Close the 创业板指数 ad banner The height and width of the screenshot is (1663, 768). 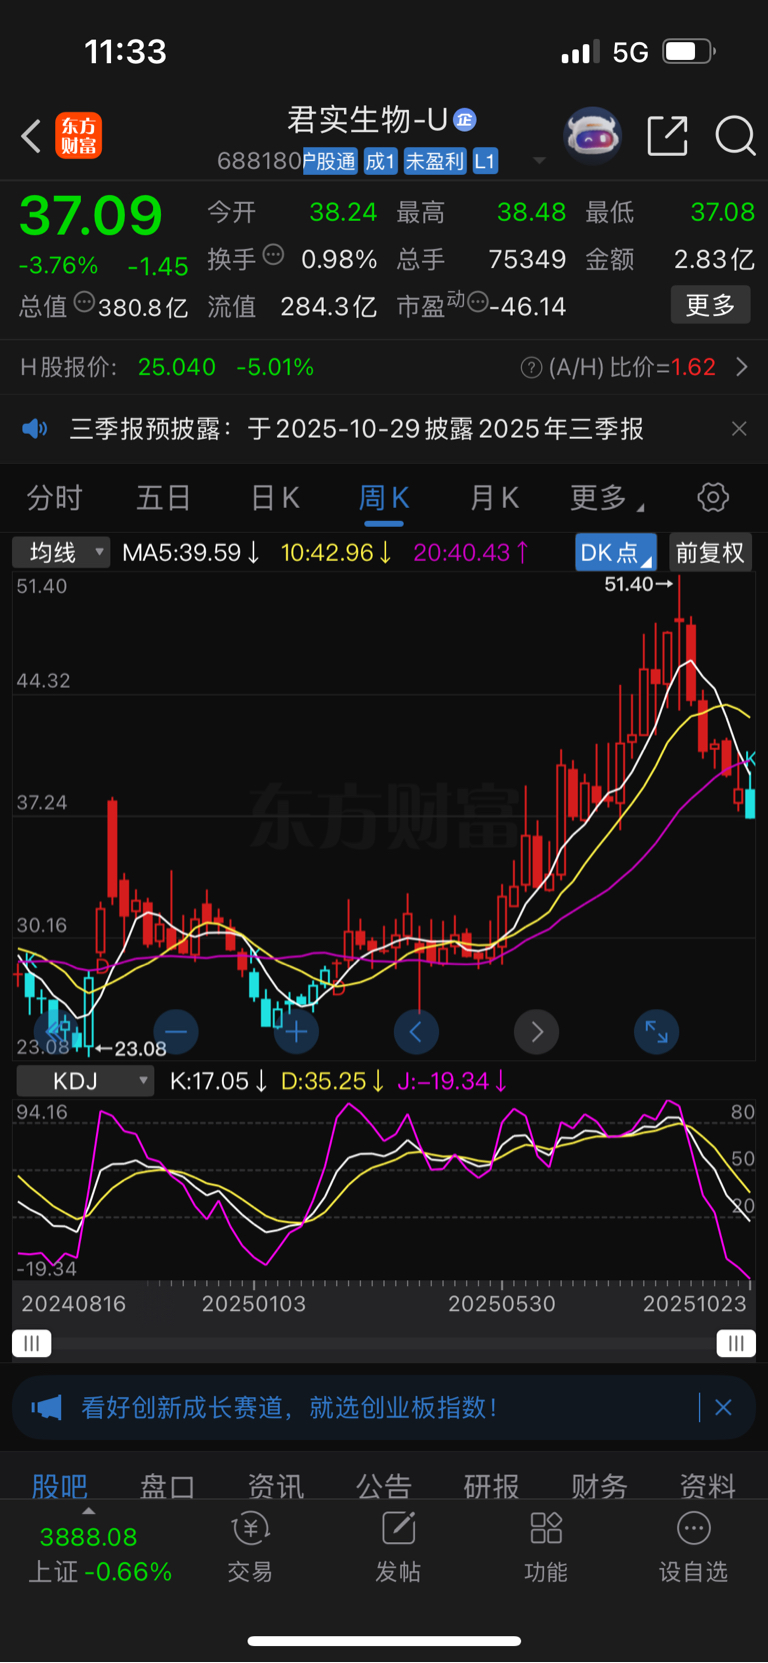(x=723, y=1407)
